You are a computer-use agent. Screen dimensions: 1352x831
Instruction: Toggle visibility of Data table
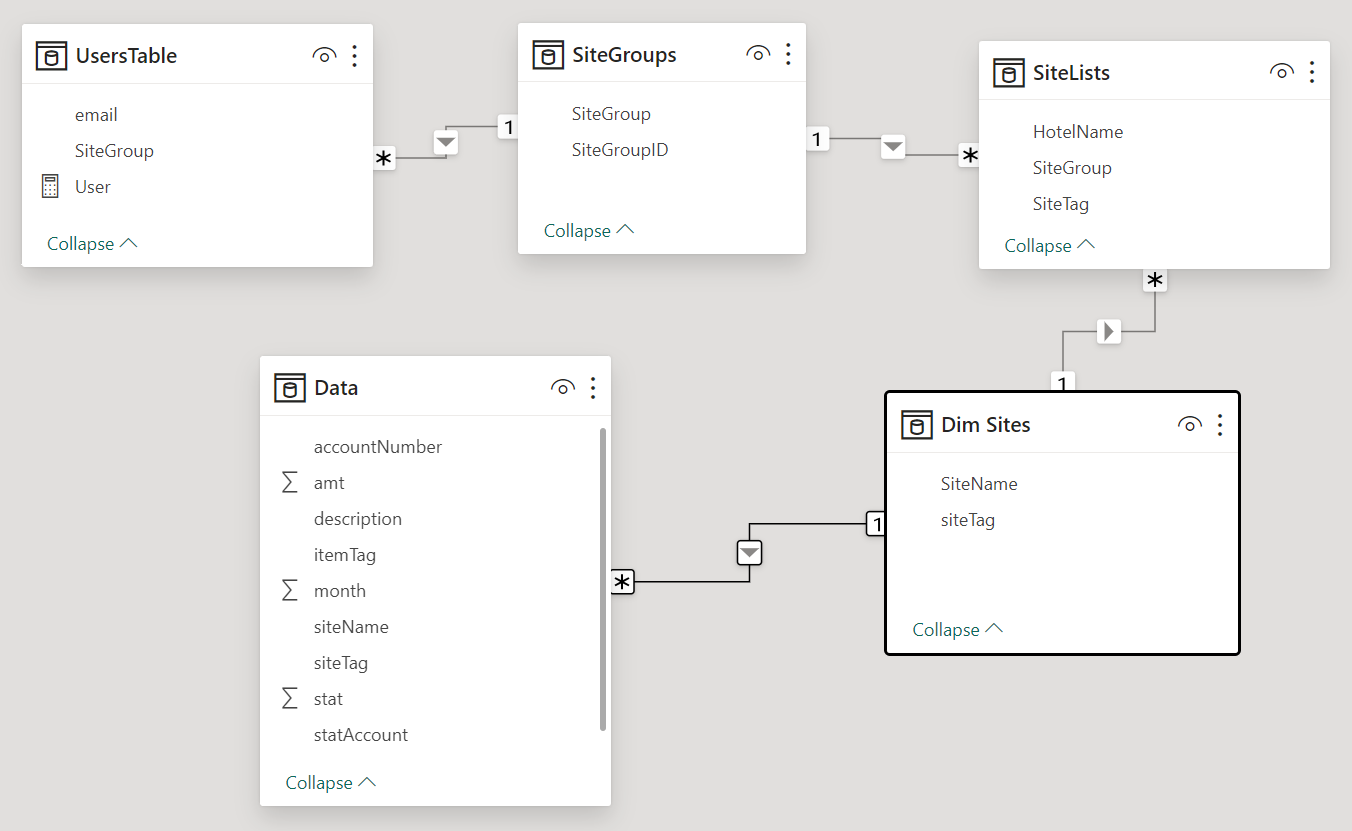(x=563, y=388)
